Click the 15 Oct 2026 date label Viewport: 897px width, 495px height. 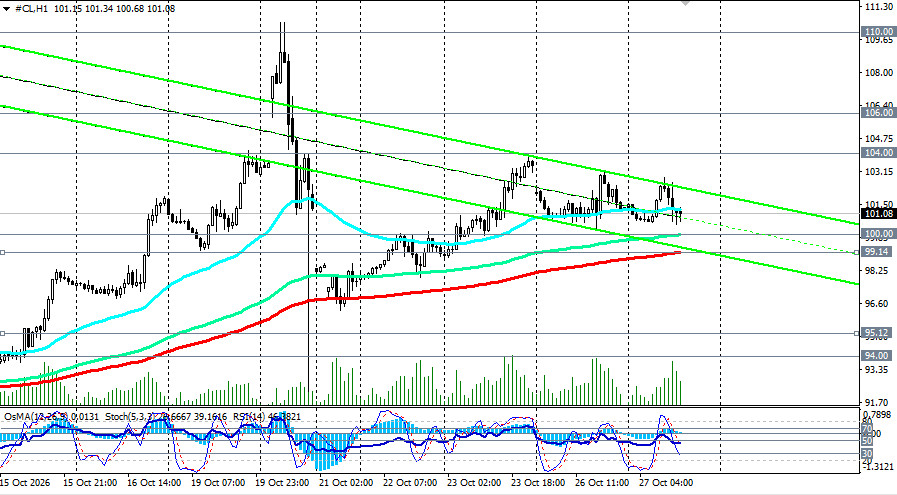tap(25, 483)
